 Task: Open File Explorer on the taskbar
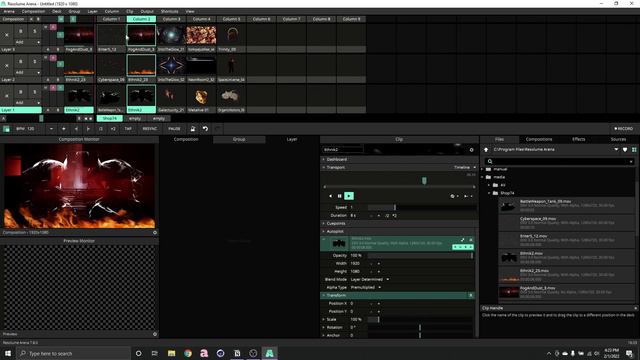171,353
